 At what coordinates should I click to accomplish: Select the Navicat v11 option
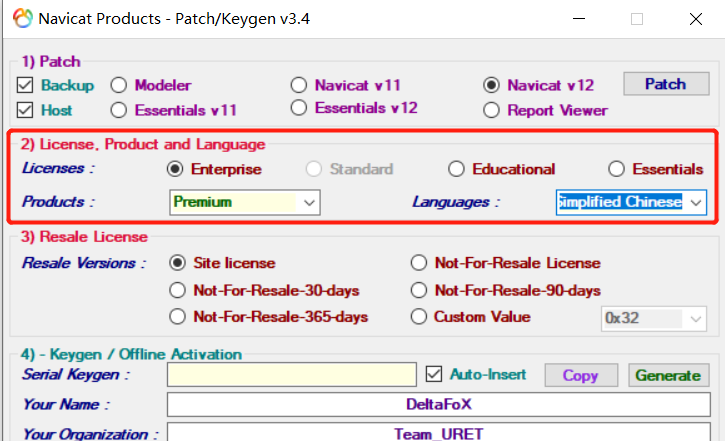299,85
